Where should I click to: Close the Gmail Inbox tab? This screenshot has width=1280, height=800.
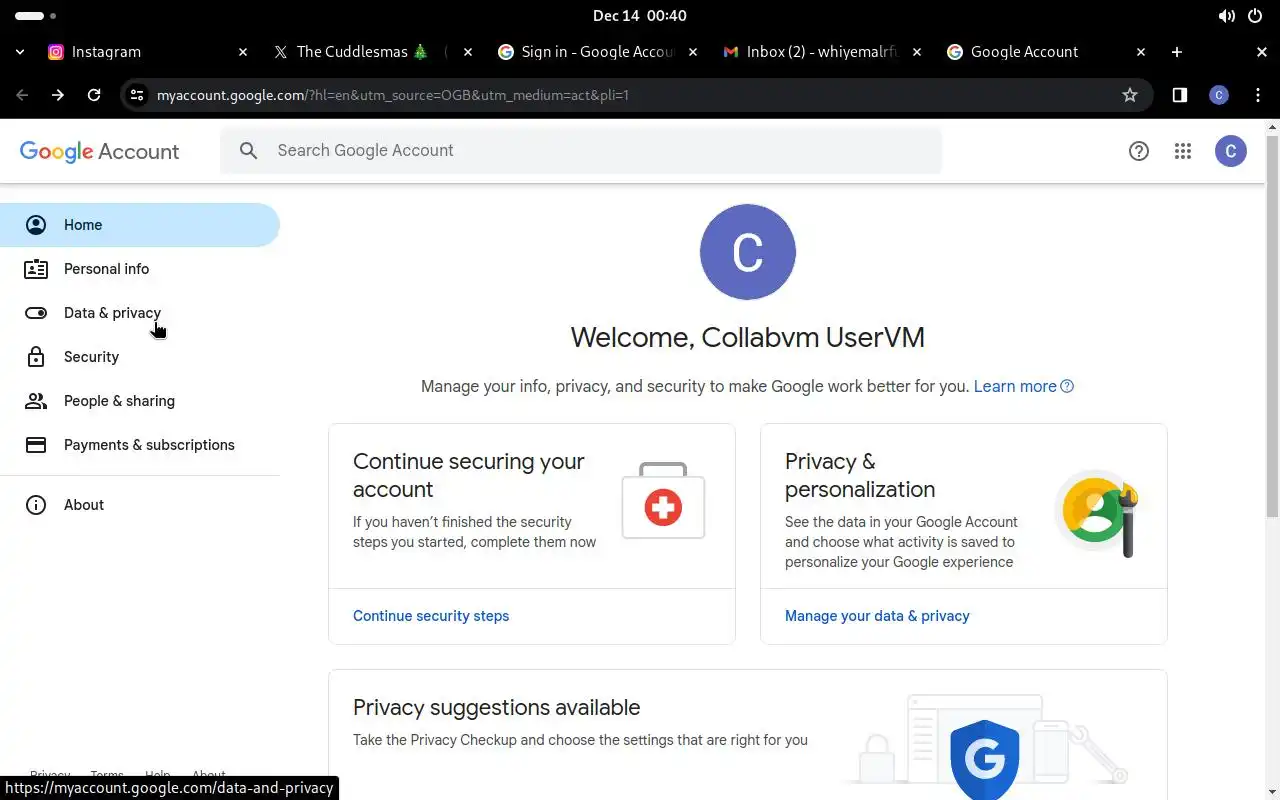[x=917, y=52]
